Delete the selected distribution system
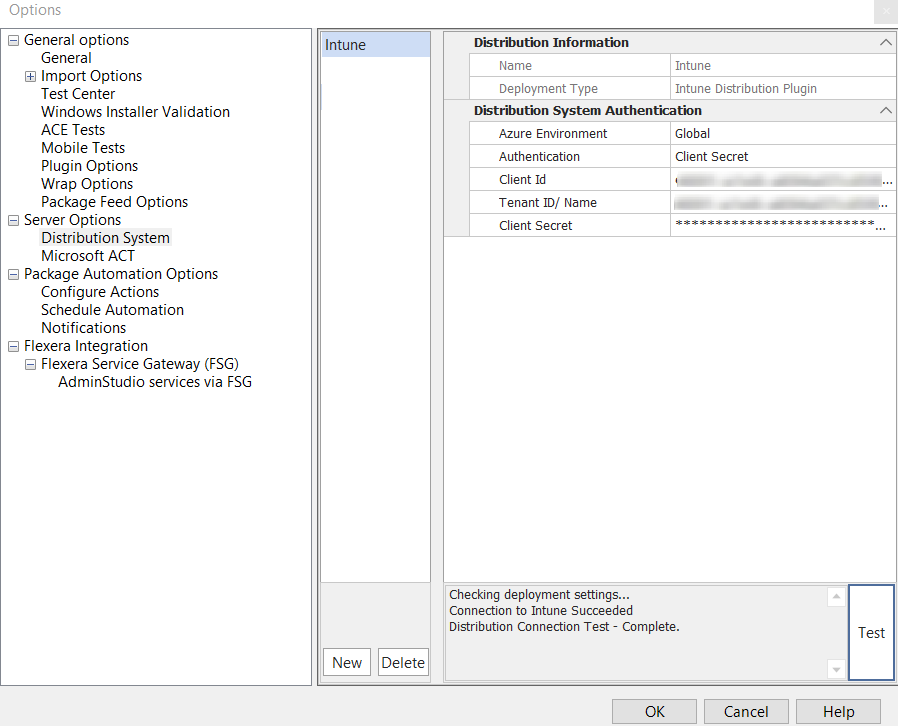Viewport: 898px width, 726px height. pyautogui.click(x=403, y=662)
